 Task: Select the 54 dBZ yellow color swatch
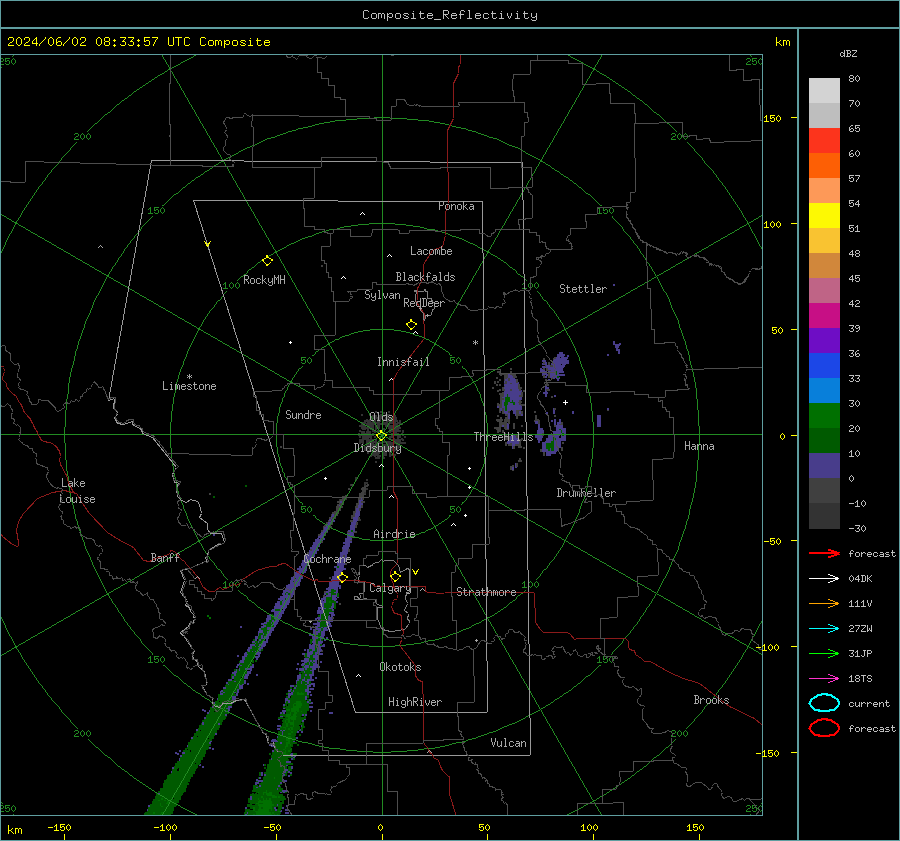click(x=824, y=215)
